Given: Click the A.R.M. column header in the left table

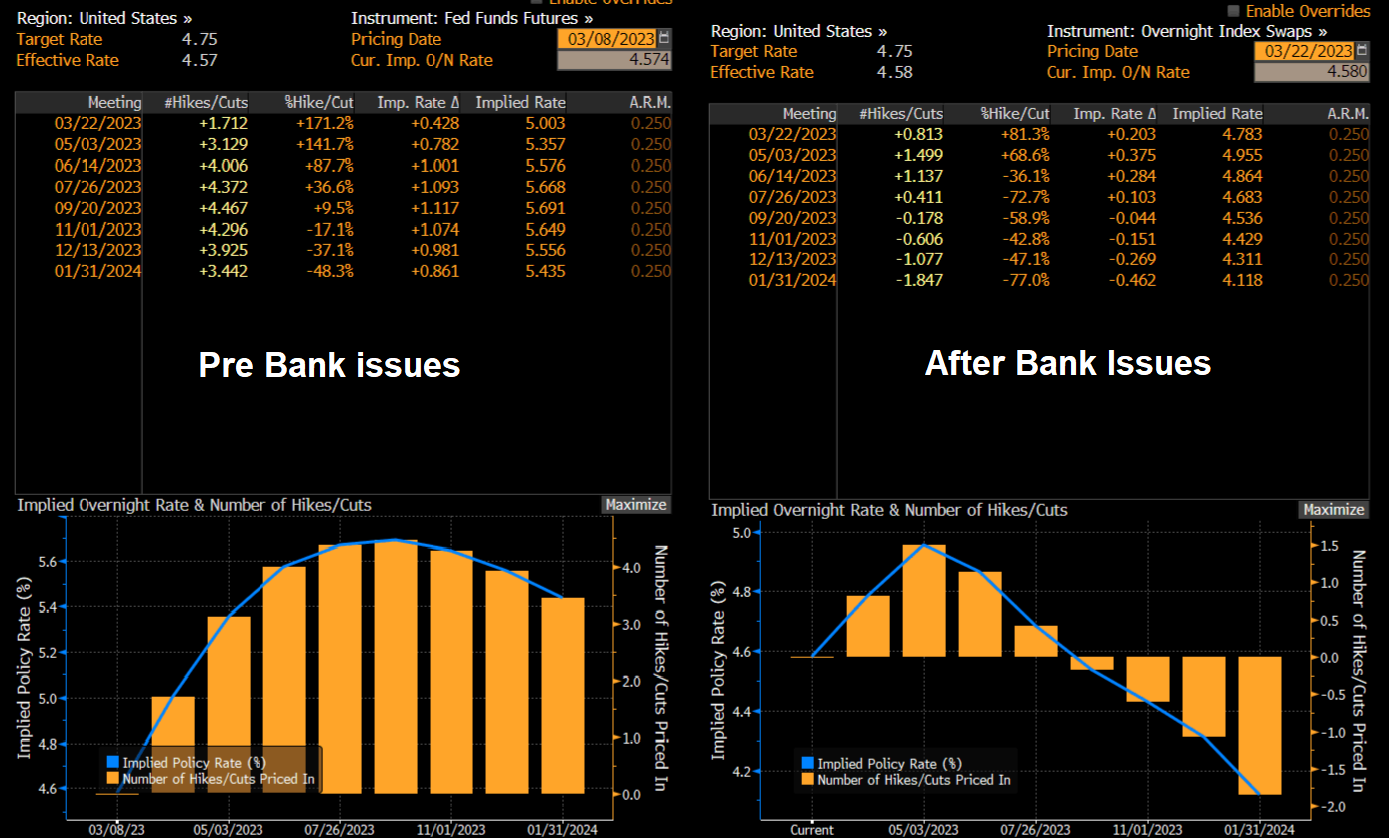Looking at the screenshot, I should click(648, 103).
